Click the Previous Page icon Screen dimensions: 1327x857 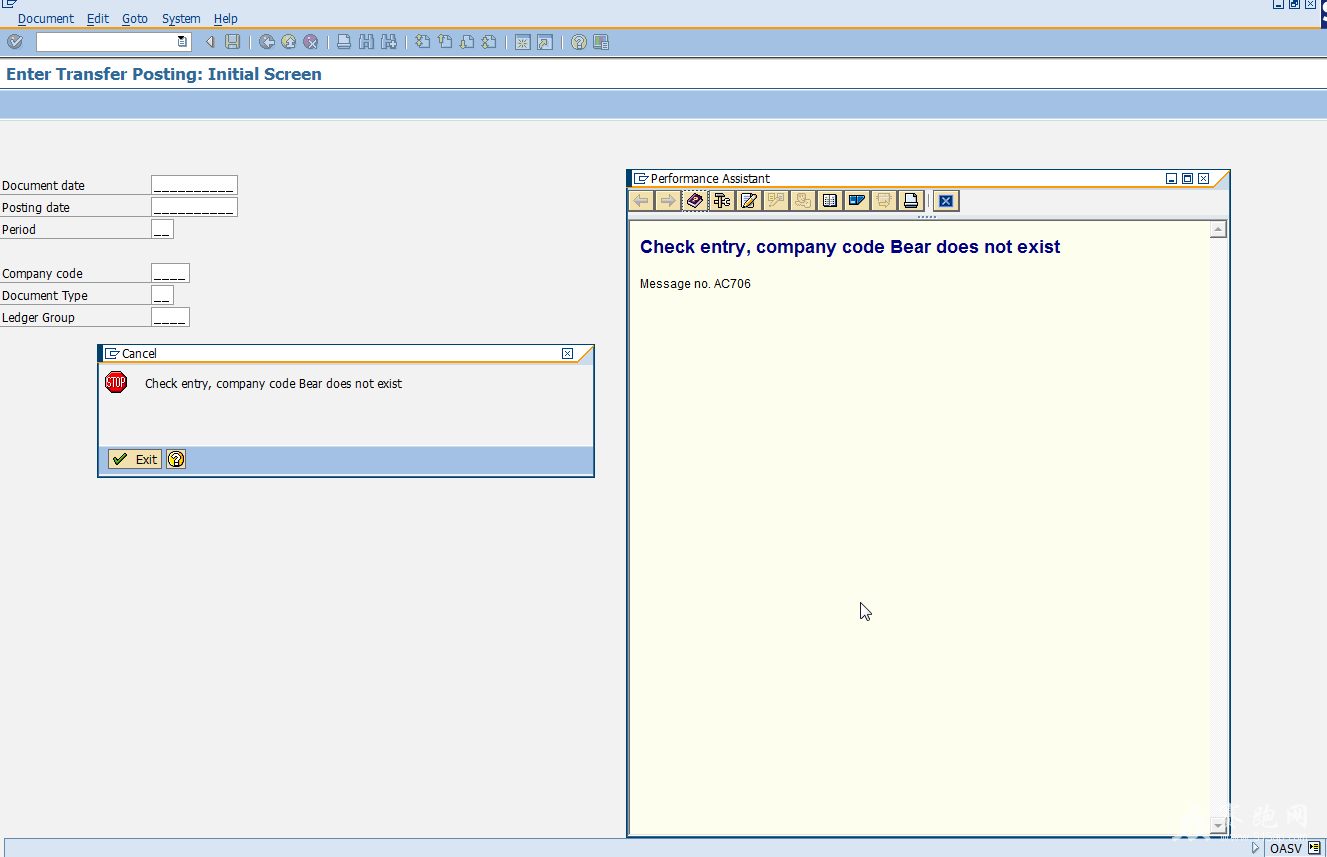[445, 42]
